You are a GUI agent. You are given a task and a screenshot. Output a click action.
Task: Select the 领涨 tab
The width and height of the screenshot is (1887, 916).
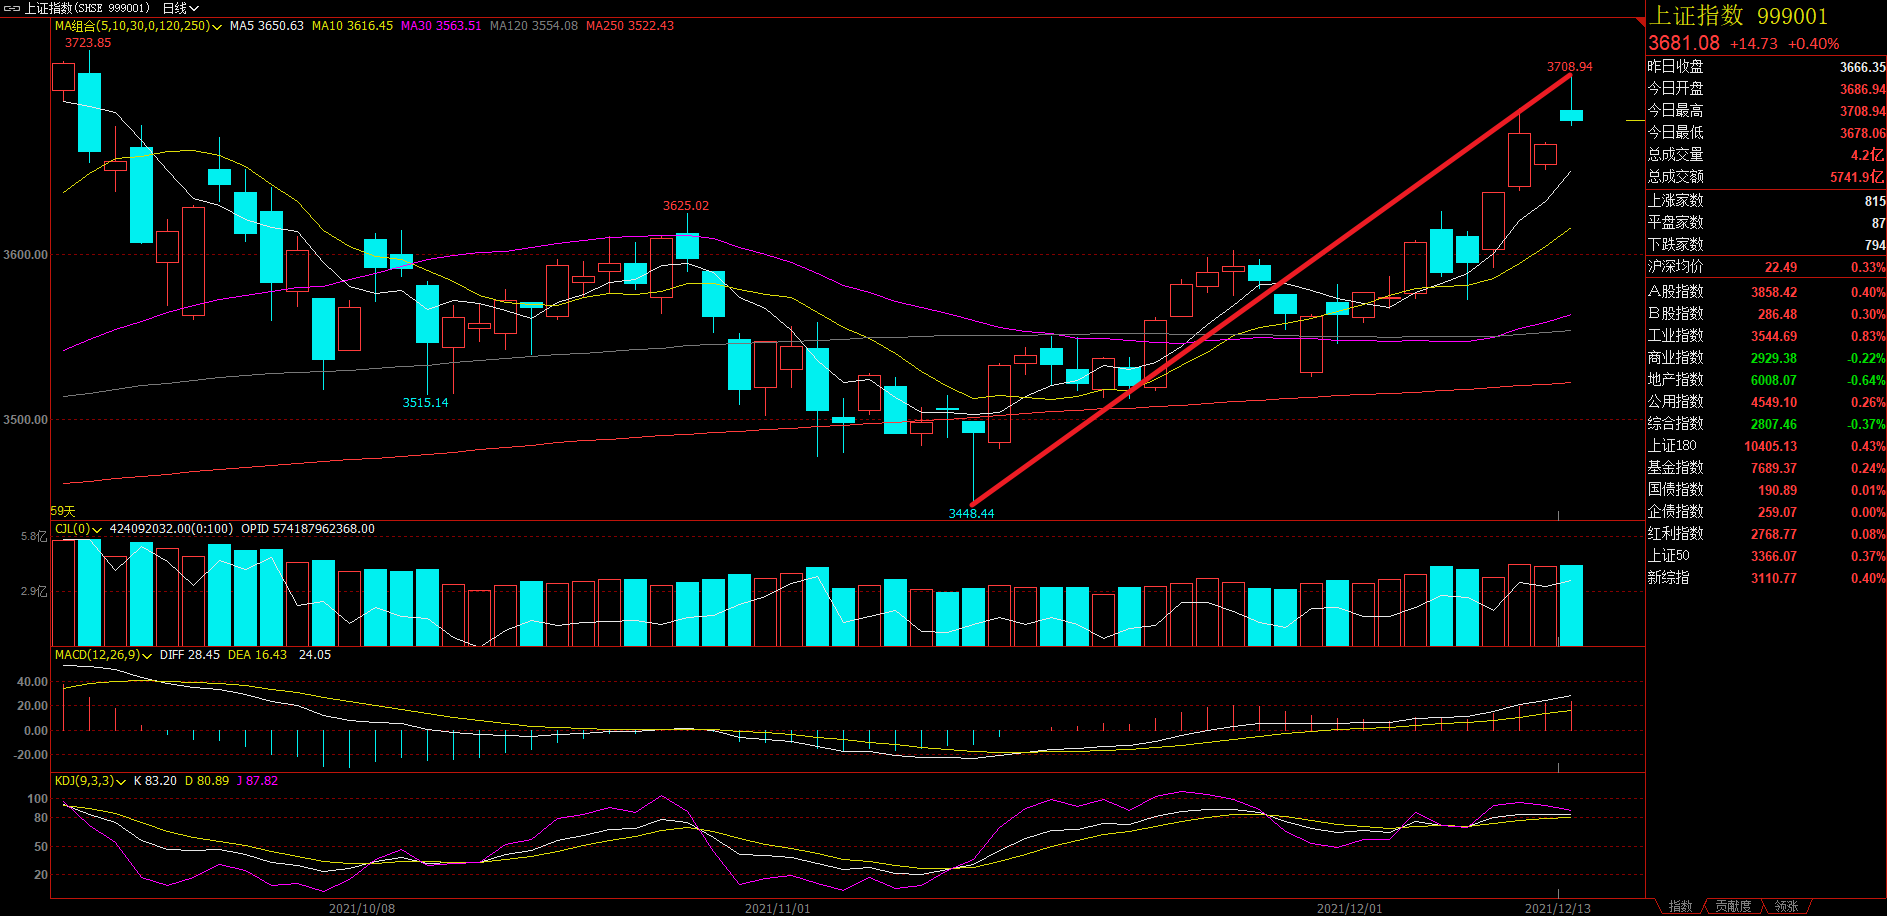tap(1786, 906)
